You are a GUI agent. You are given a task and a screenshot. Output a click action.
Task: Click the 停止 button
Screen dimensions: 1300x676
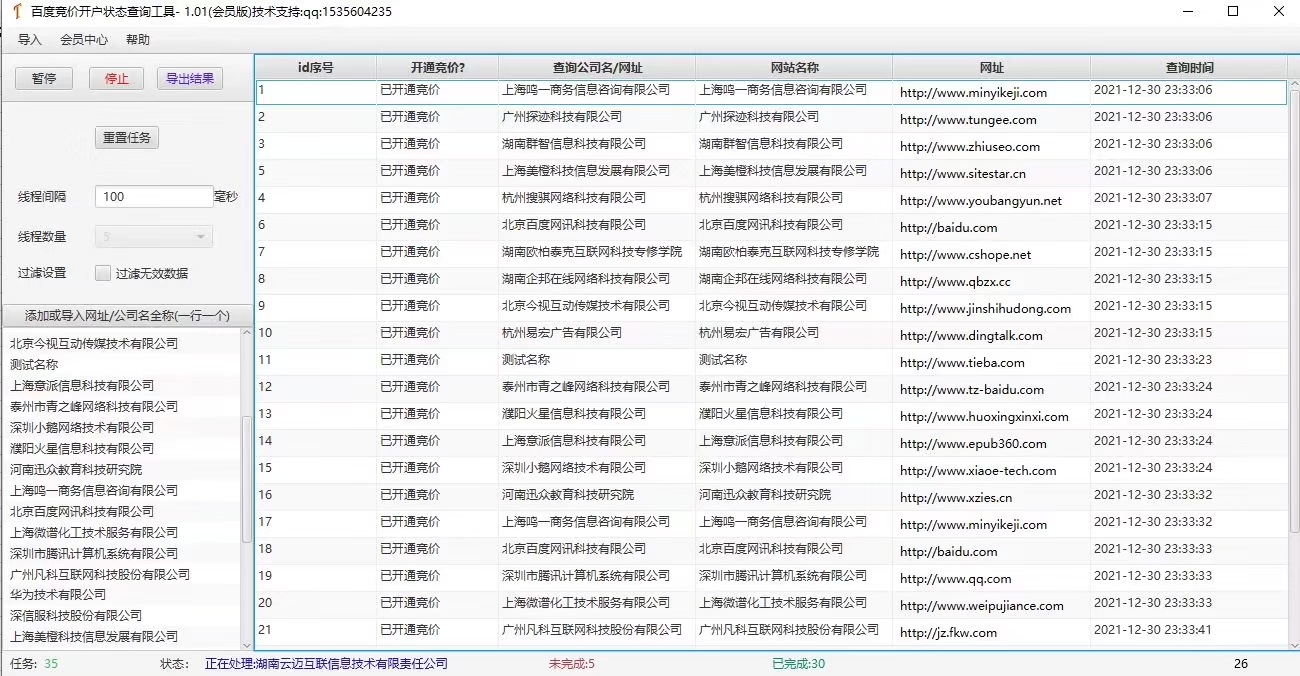pos(117,78)
